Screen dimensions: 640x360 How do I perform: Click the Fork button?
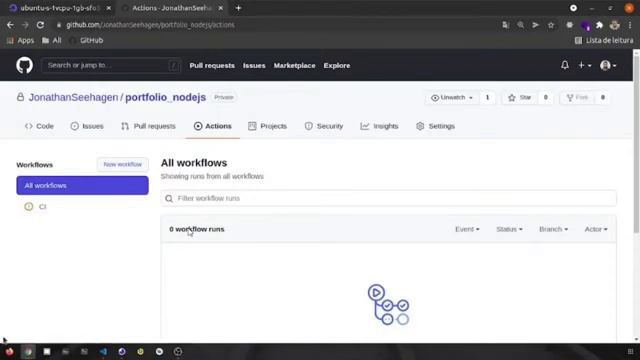pyautogui.click(x=577, y=98)
